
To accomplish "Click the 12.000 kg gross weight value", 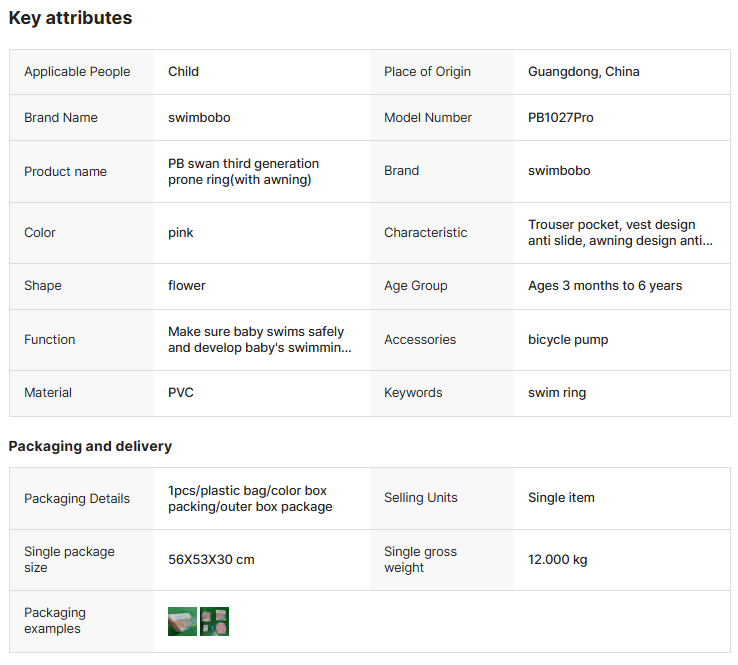I will coord(557,560).
